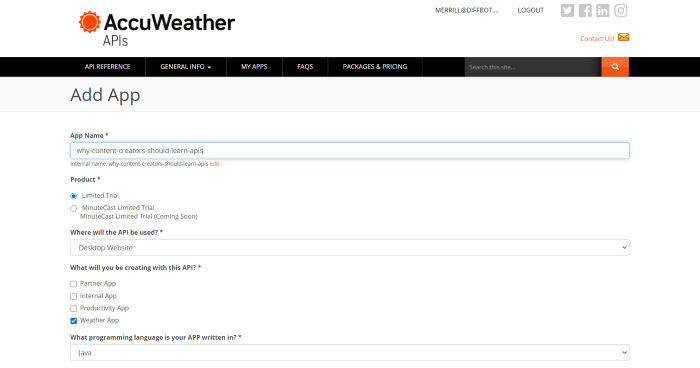Focus the App Name text field
Image resolution: width=700 pixels, height=368 pixels.
click(350, 151)
